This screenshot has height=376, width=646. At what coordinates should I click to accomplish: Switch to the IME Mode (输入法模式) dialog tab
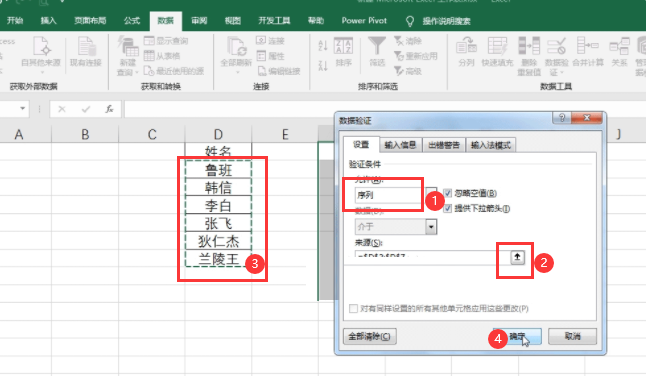(491, 145)
